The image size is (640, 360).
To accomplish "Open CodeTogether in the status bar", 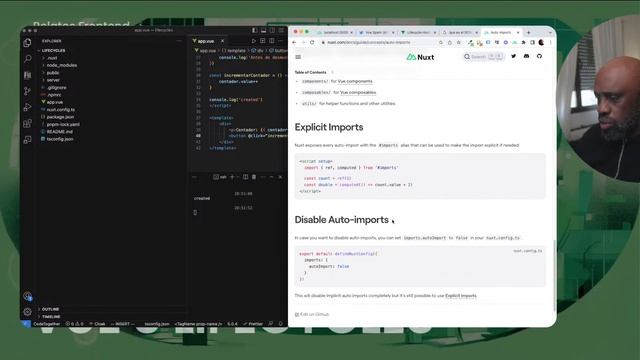I will [x=47, y=324].
